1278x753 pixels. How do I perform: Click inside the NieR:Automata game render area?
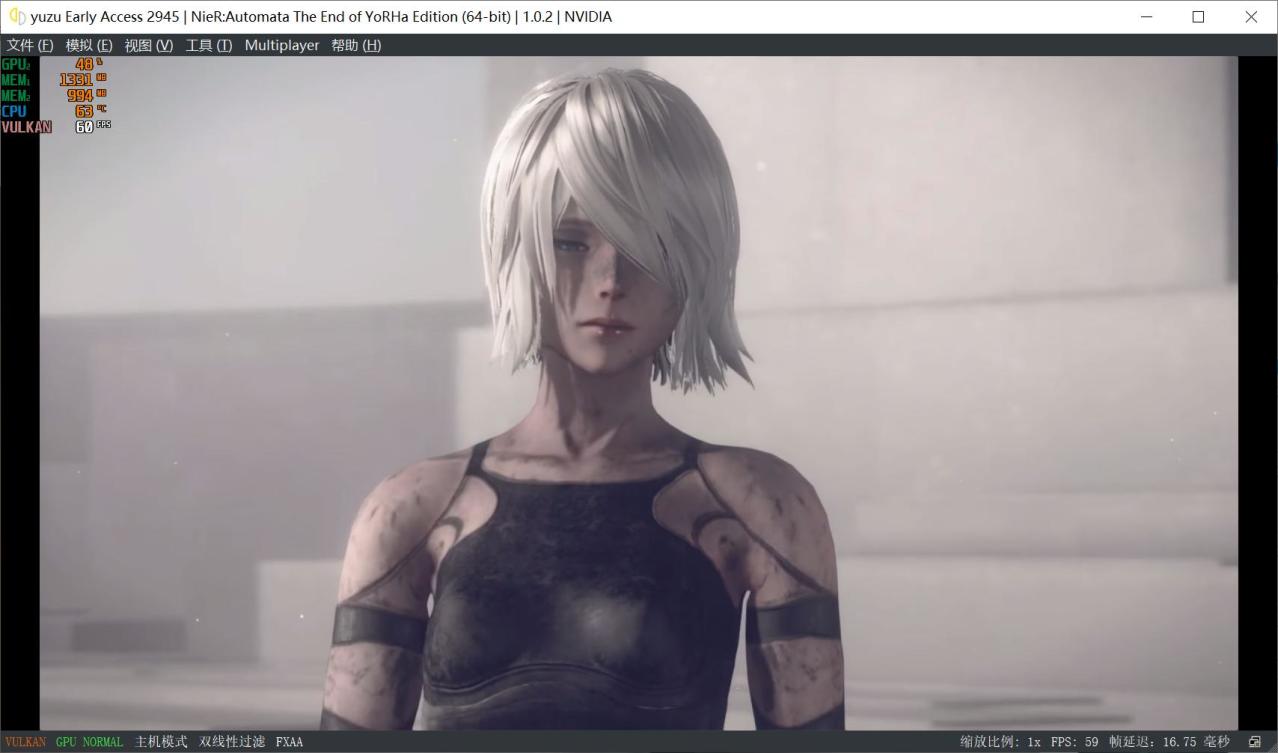(638, 393)
